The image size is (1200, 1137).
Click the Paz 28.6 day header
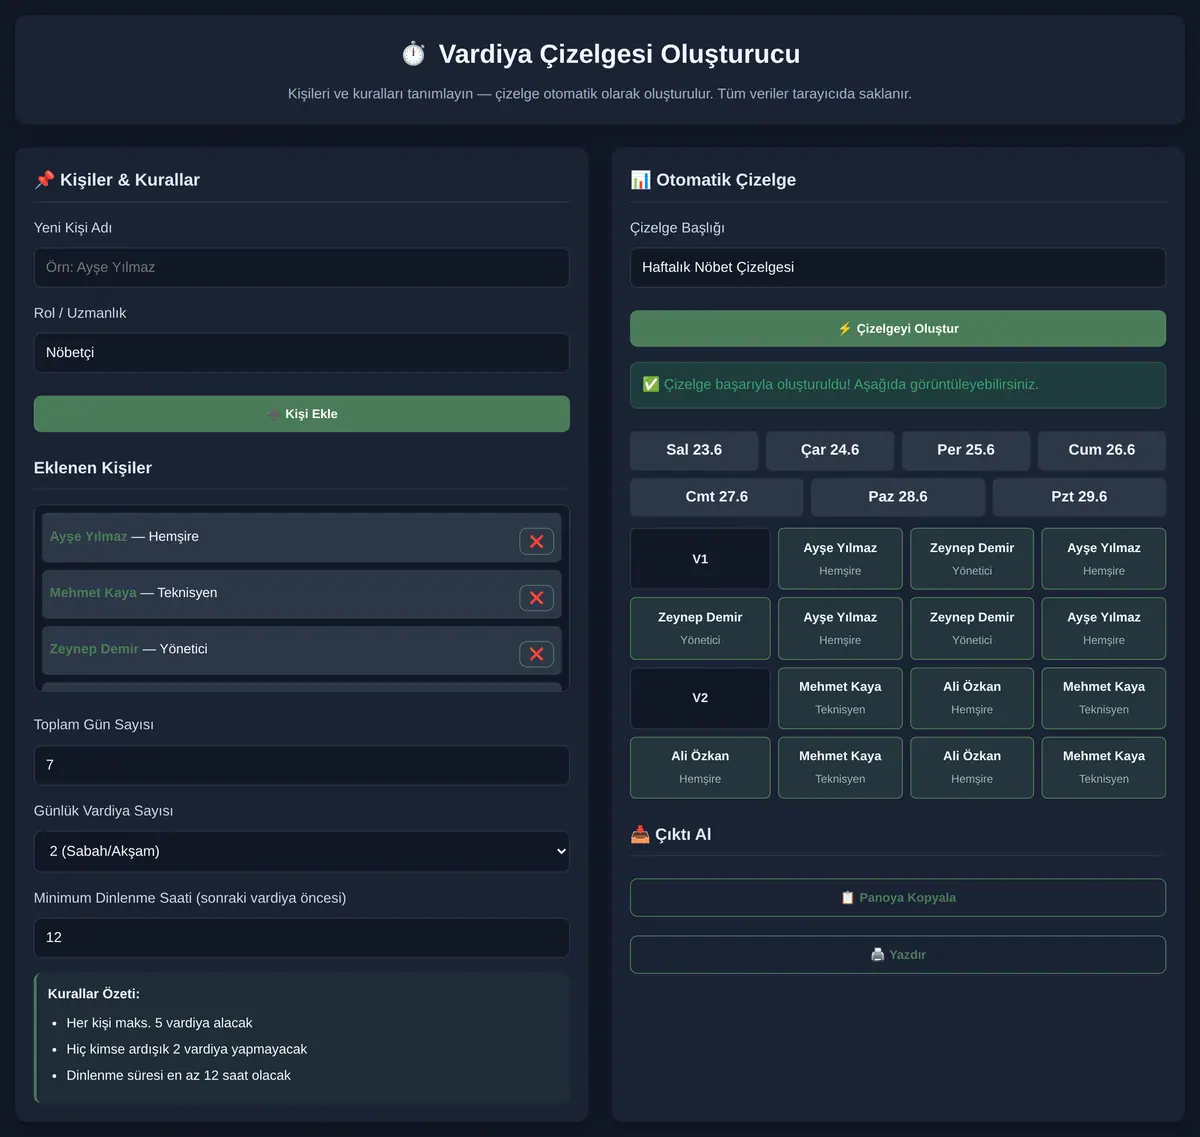898,497
